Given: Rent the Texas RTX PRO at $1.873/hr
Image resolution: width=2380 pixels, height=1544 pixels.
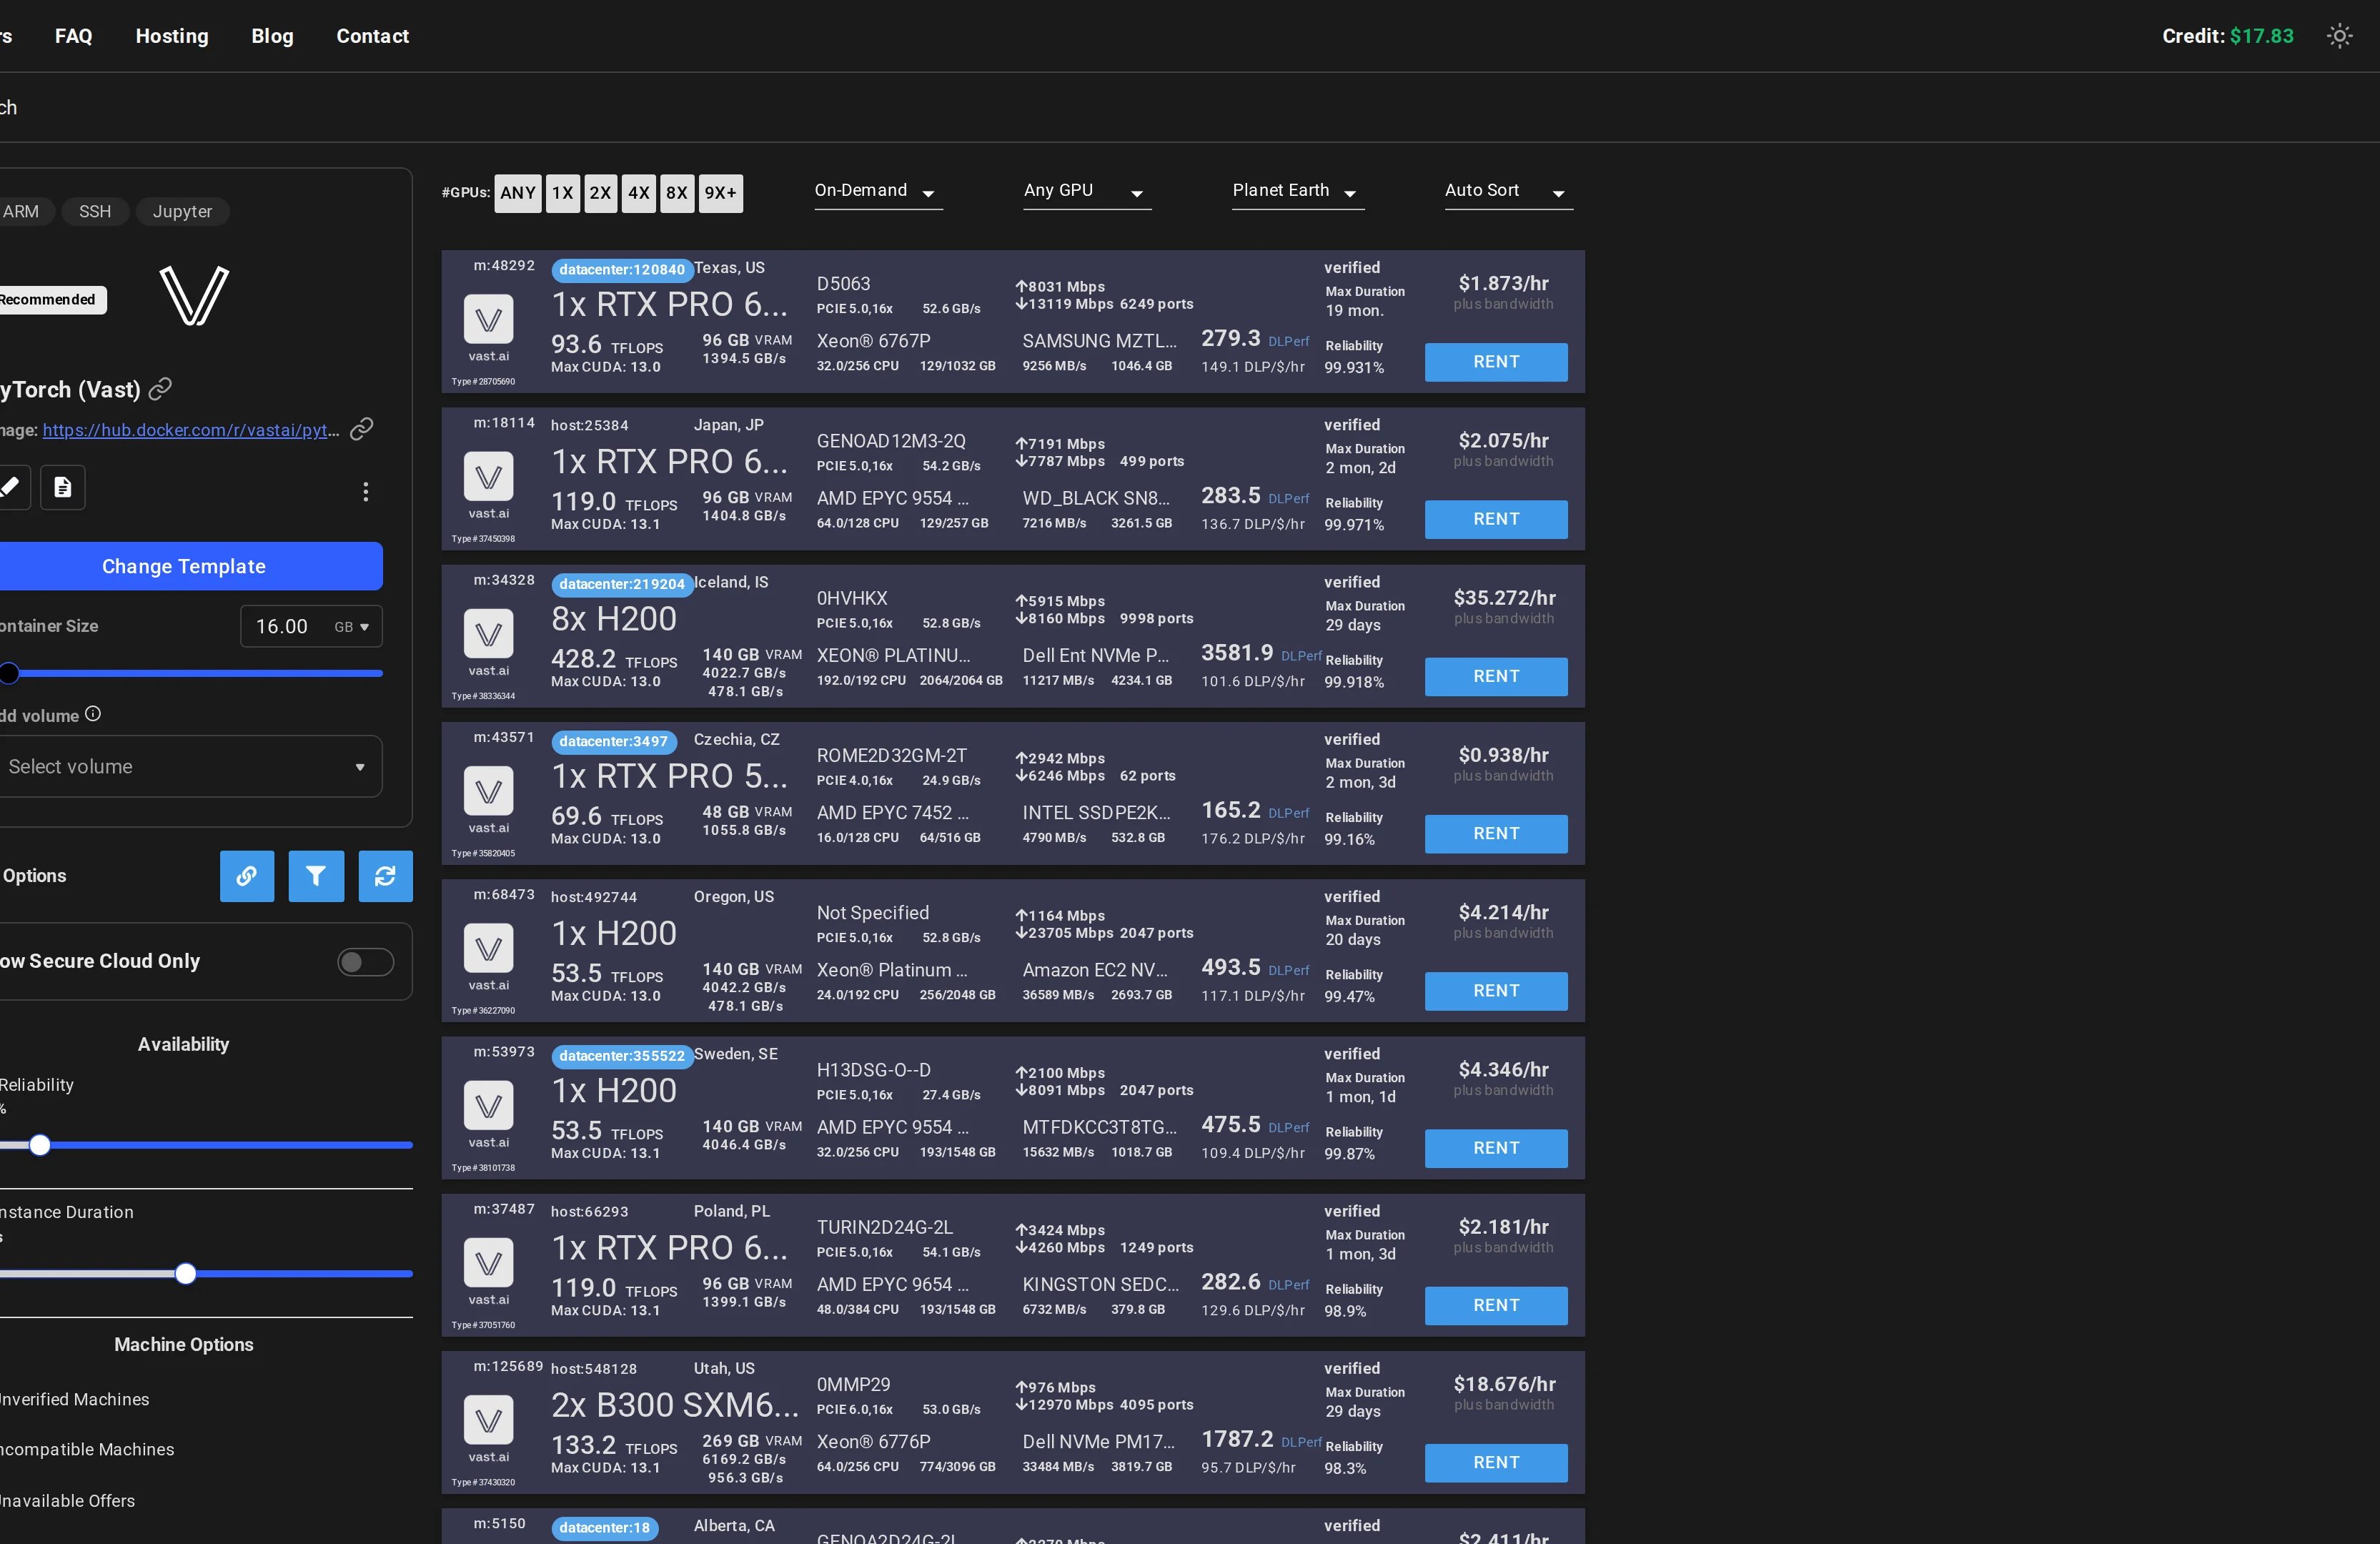Looking at the screenshot, I should (1496, 362).
